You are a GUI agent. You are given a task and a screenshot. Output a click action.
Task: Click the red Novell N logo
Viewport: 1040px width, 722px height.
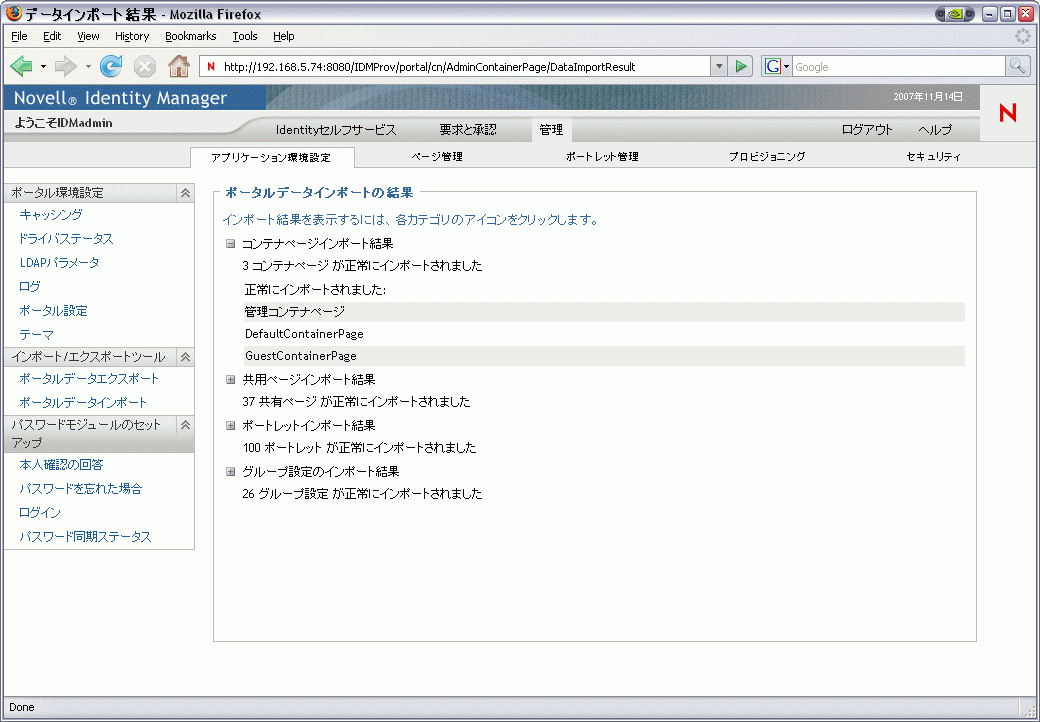tap(1008, 113)
